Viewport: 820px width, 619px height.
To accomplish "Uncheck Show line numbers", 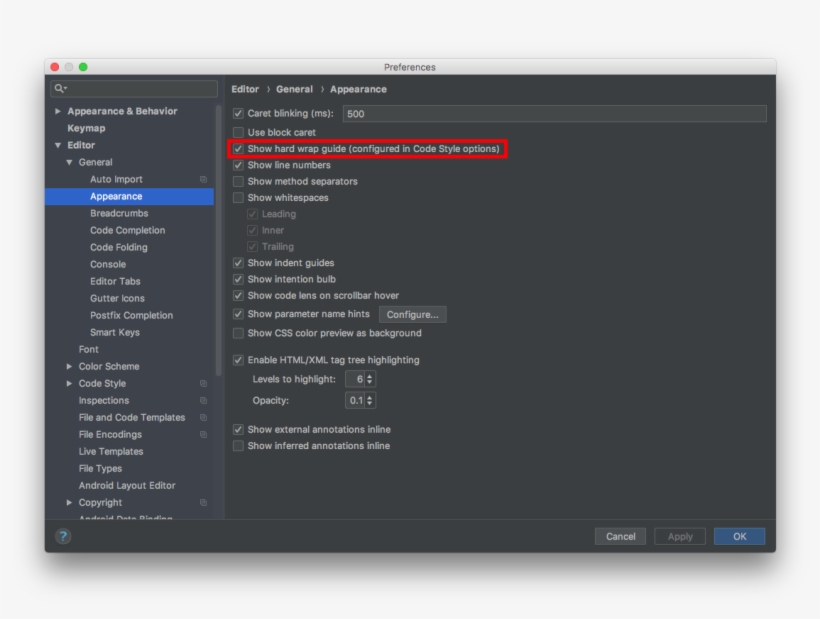I will [238, 165].
